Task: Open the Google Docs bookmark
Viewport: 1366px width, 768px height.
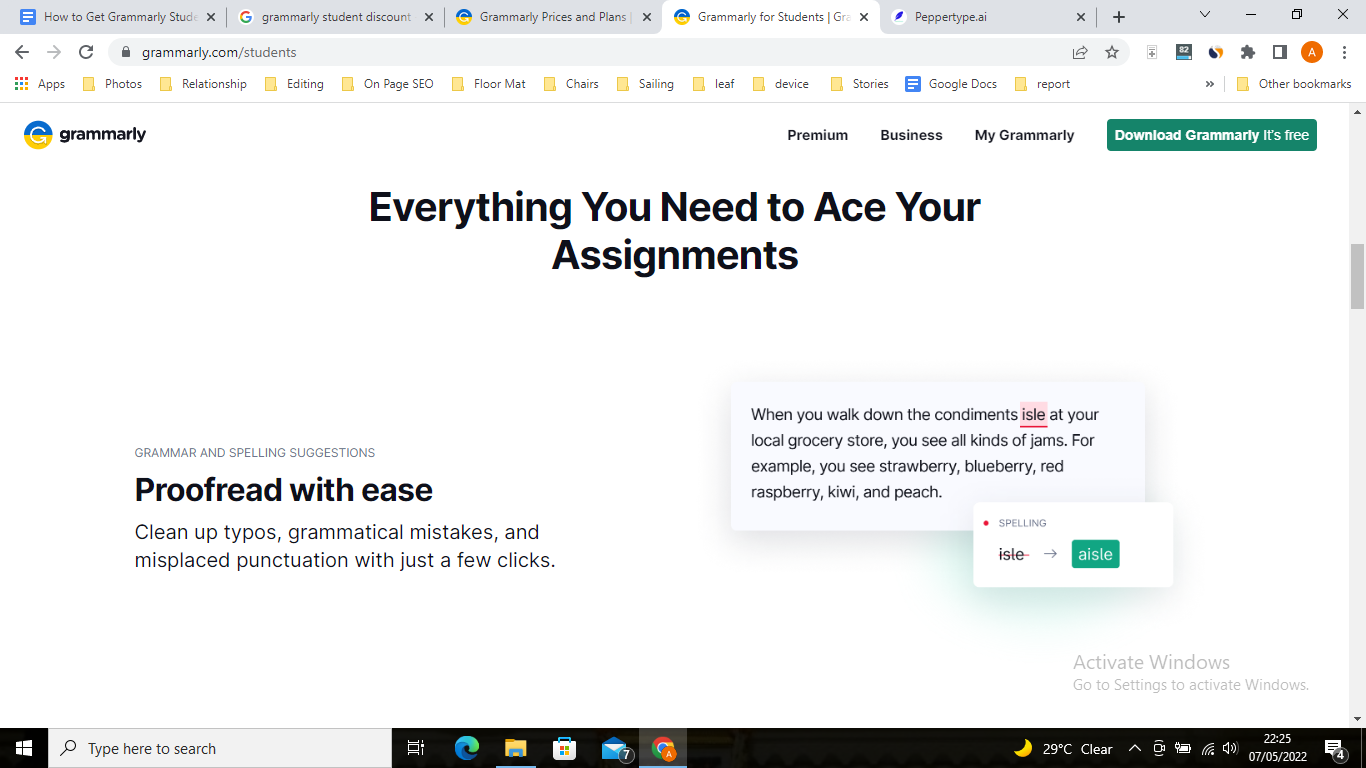Action: (951, 84)
